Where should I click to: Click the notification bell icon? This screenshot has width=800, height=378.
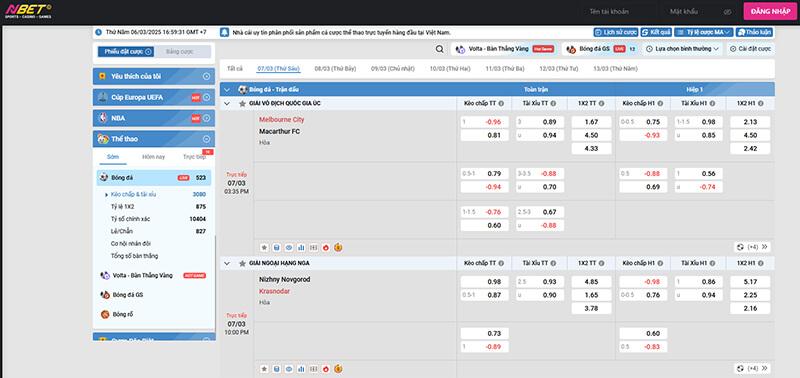(x=224, y=32)
